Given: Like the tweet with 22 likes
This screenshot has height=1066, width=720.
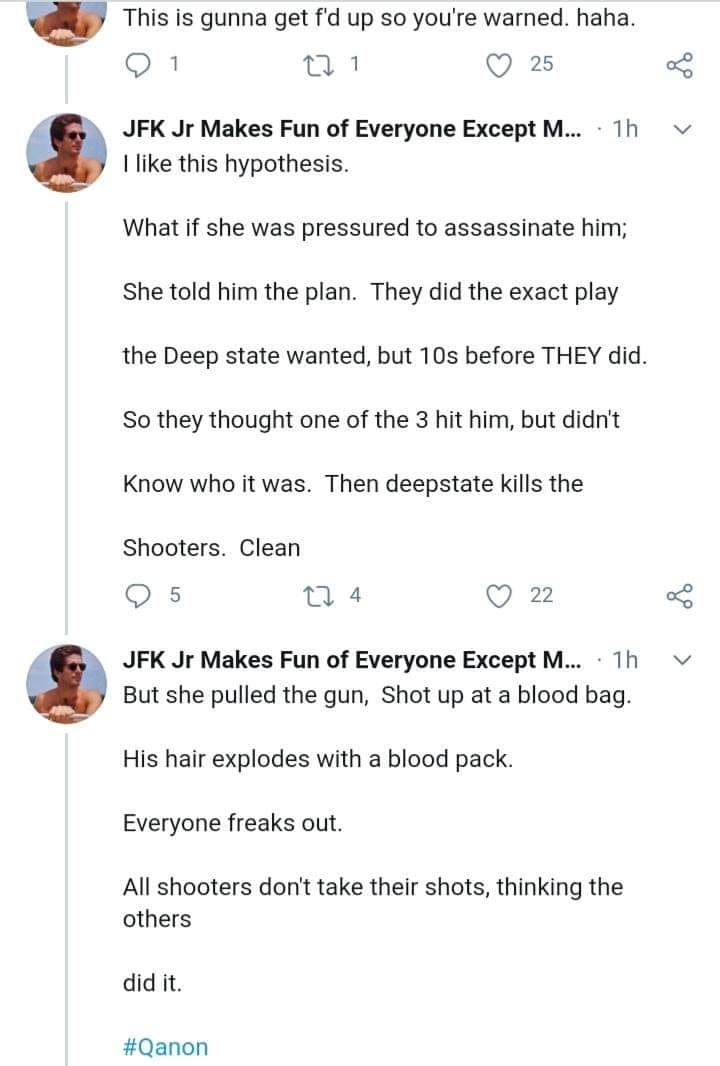Looking at the screenshot, I should (x=497, y=596).
